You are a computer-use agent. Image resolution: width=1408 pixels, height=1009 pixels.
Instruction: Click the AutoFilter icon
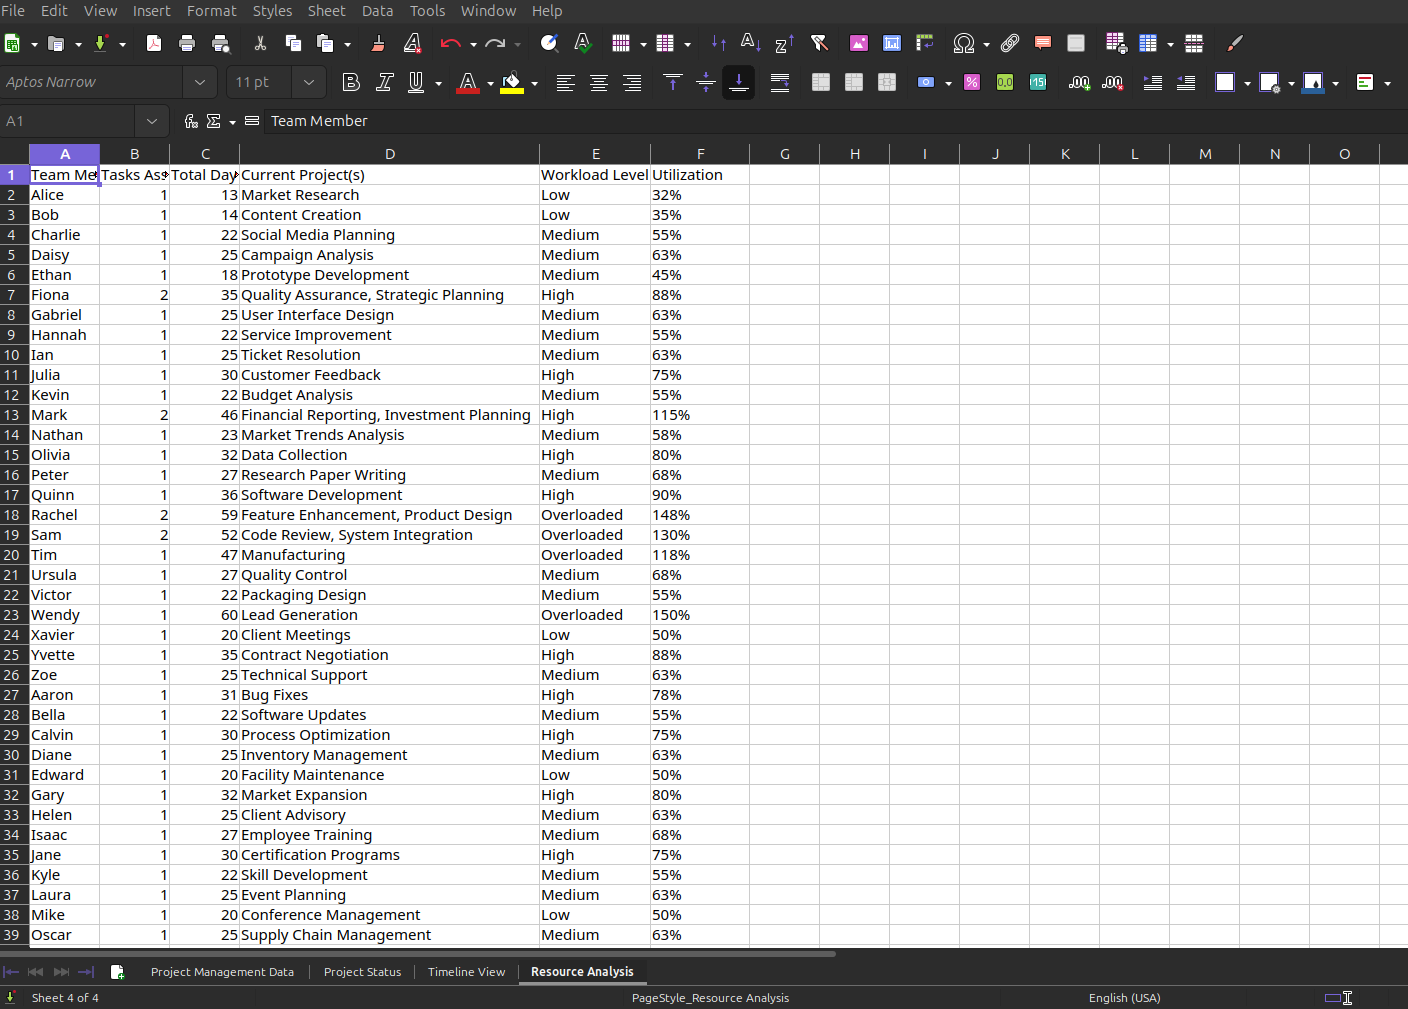click(x=819, y=43)
